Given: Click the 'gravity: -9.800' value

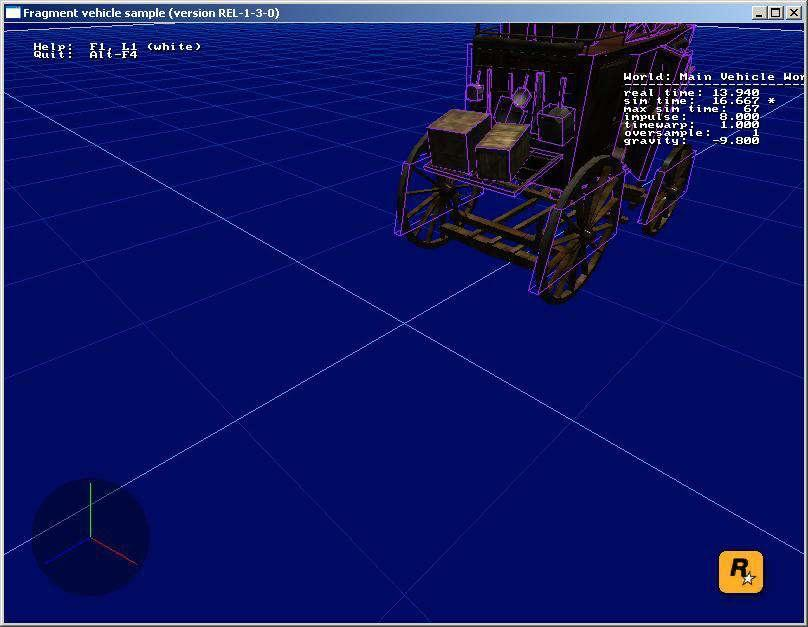Looking at the screenshot, I should tap(691, 140).
